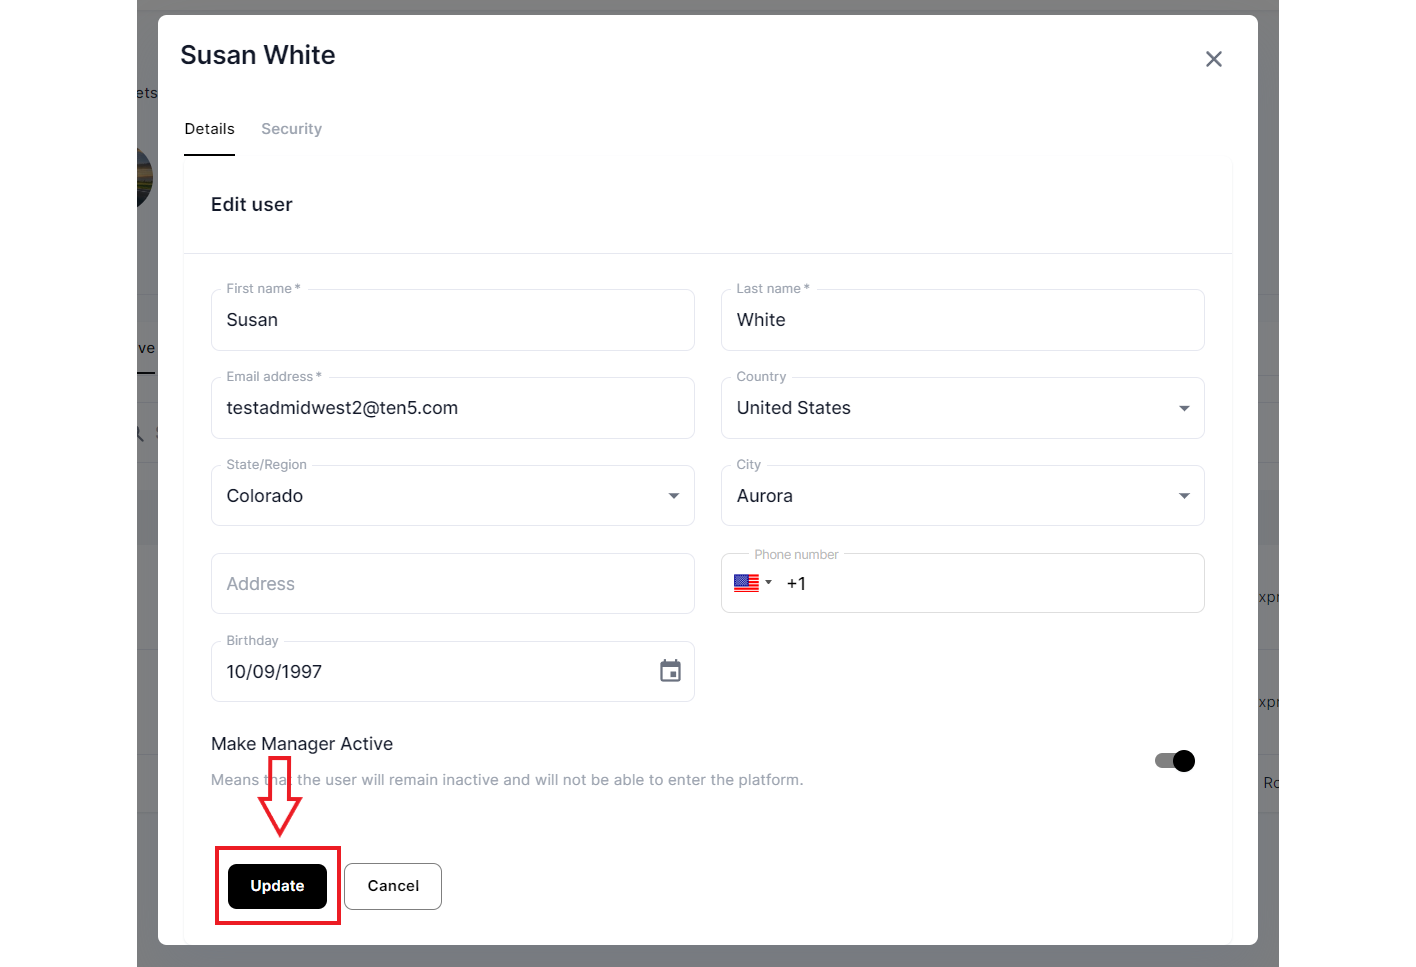Screen dimensions: 1416x967
Task: Focus the Phone number input
Action: tap(990, 583)
